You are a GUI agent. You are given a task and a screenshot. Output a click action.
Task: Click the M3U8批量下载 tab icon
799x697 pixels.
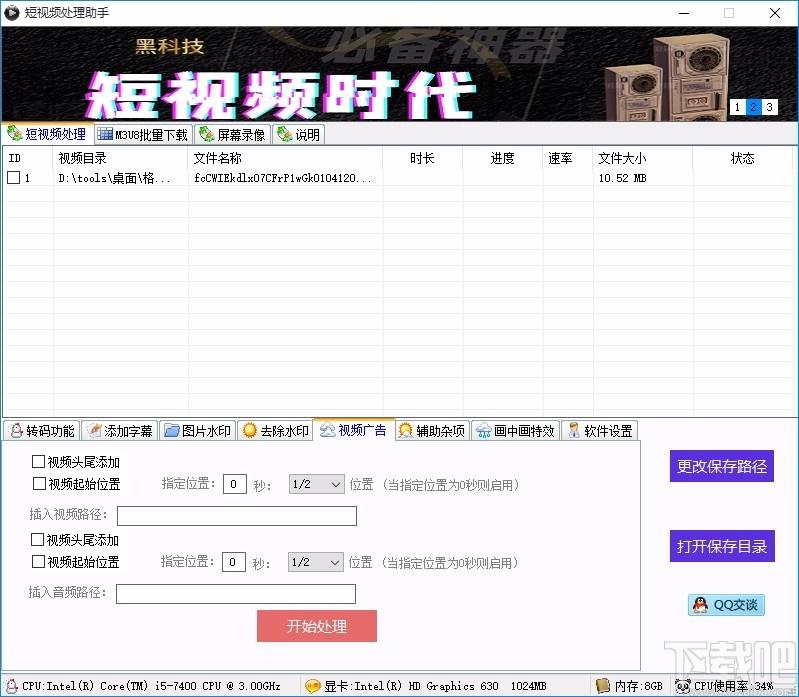tap(105, 134)
